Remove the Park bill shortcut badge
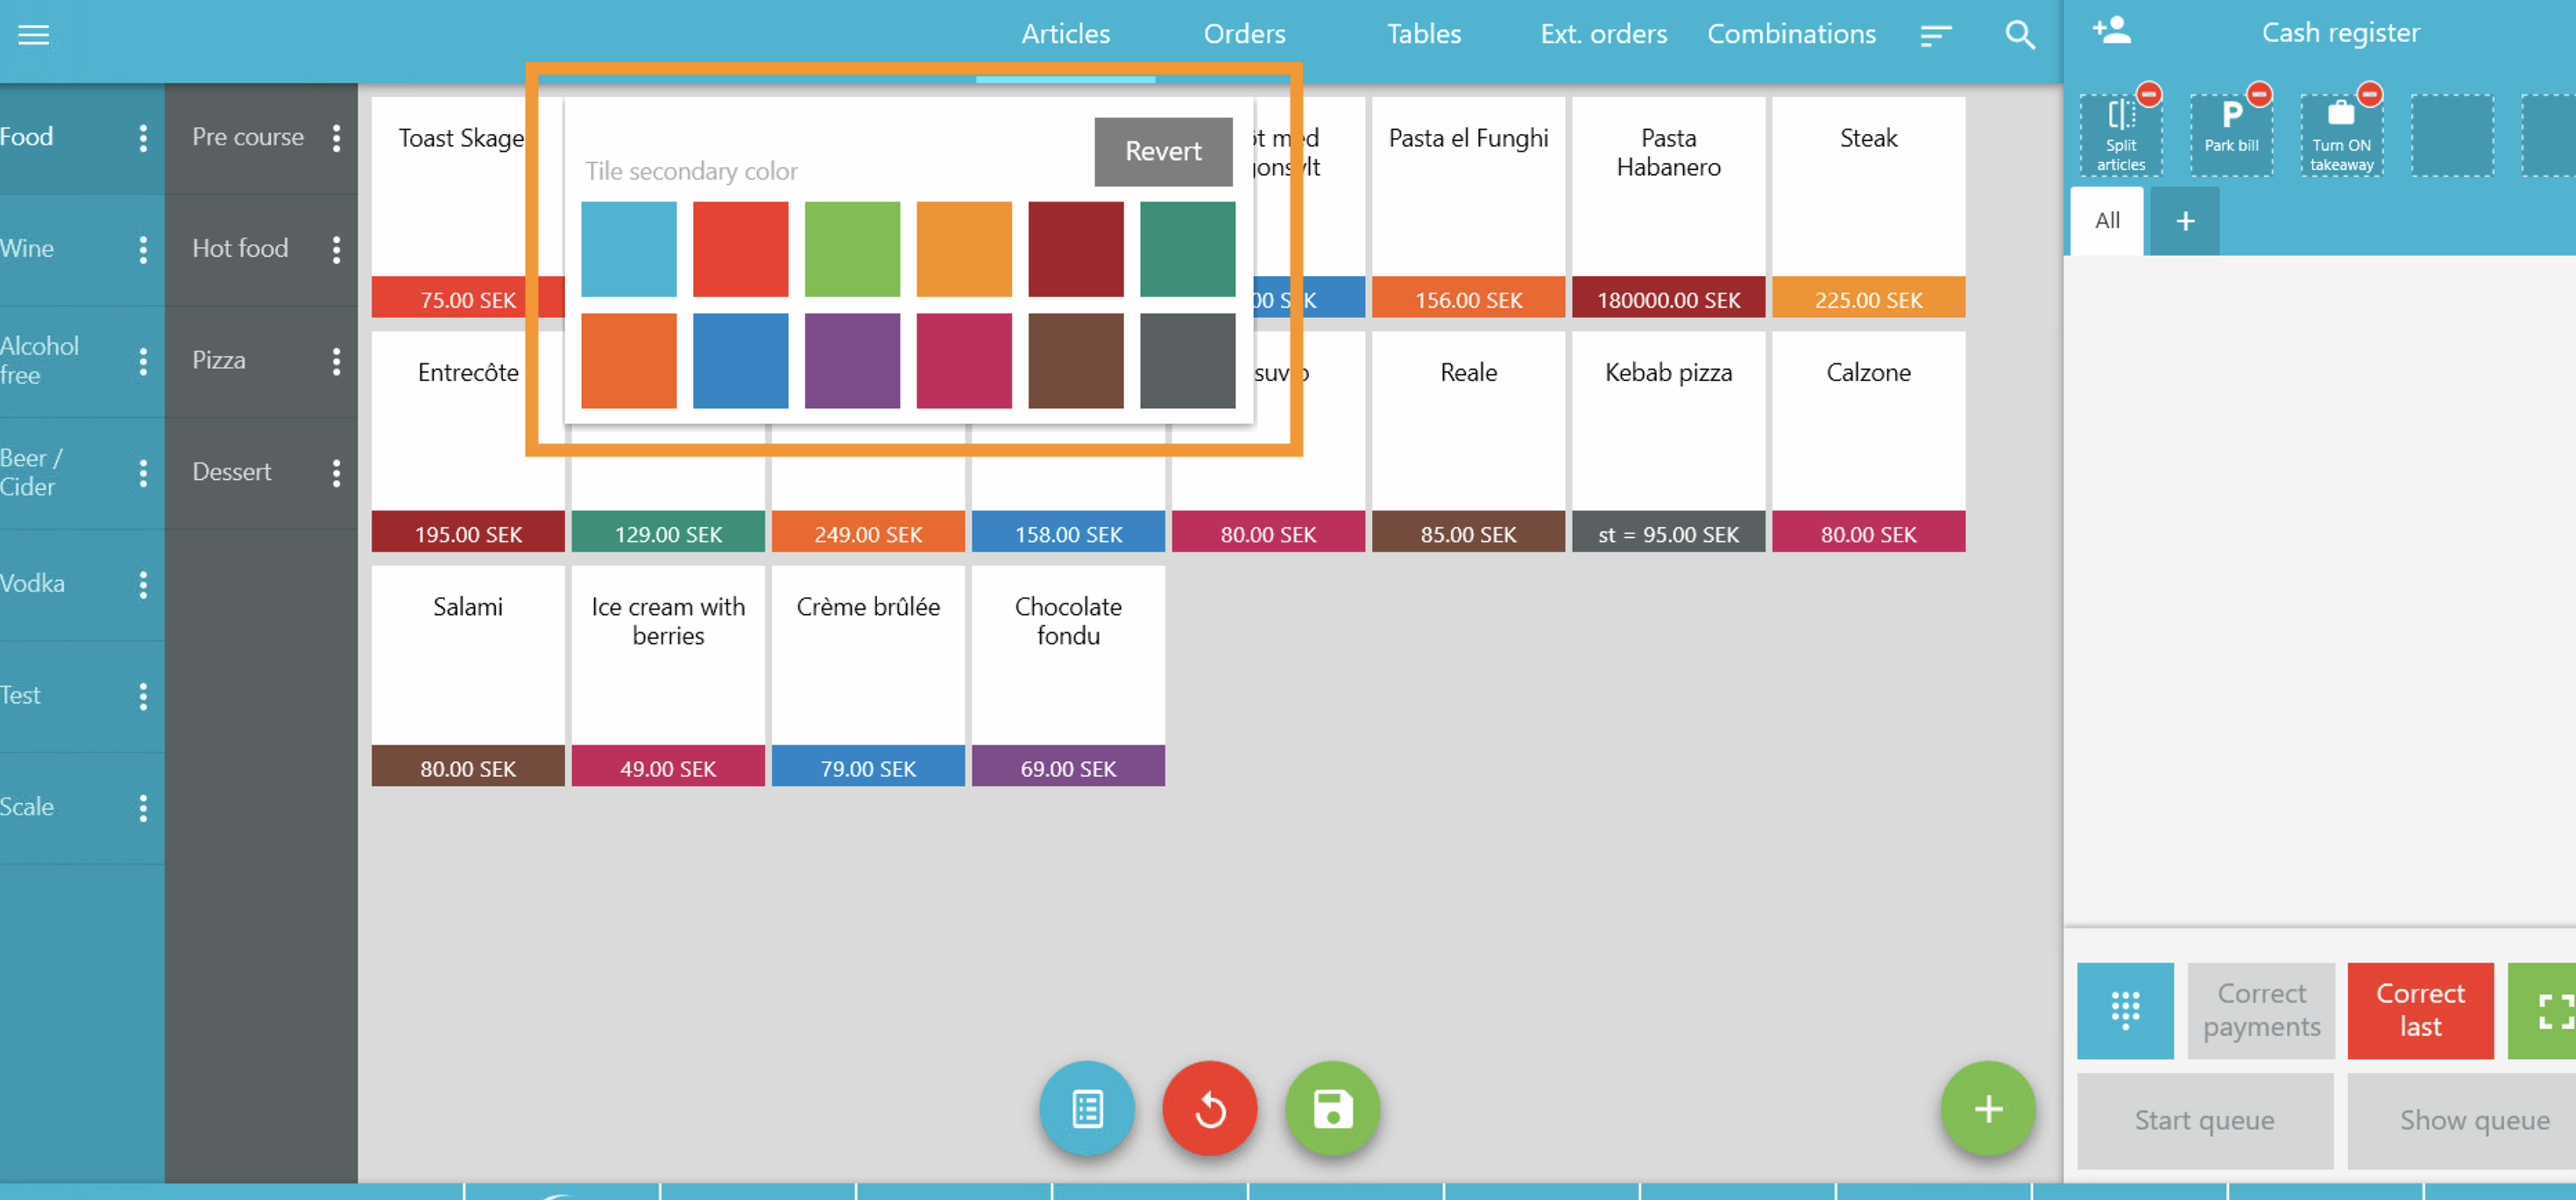The width and height of the screenshot is (2576, 1200). pyautogui.click(x=2258, y=95)
